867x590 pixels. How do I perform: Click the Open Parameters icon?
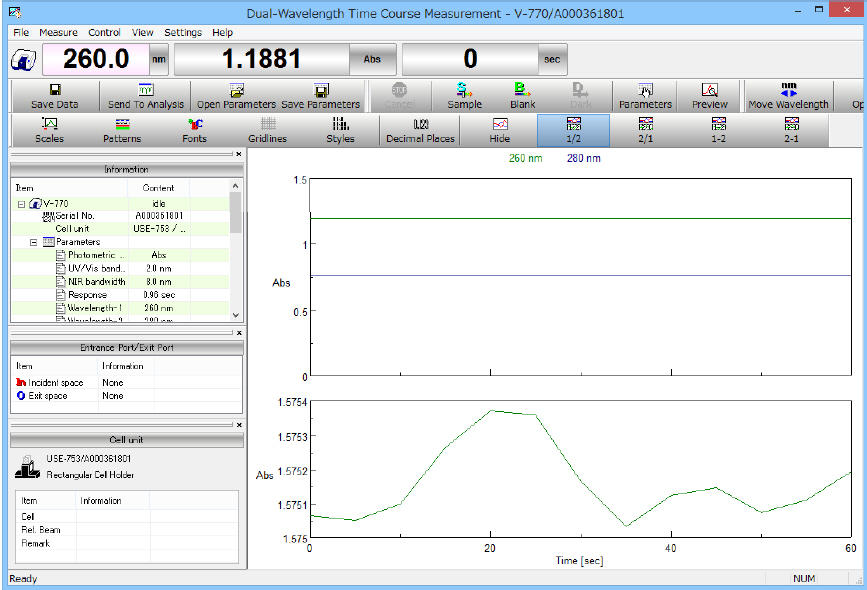[x=236, y=96]
